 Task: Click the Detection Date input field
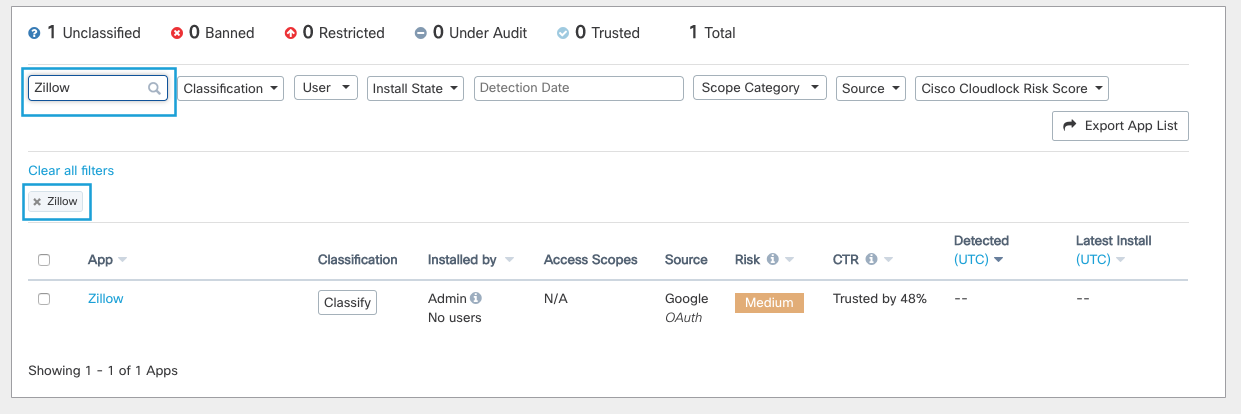578,88
